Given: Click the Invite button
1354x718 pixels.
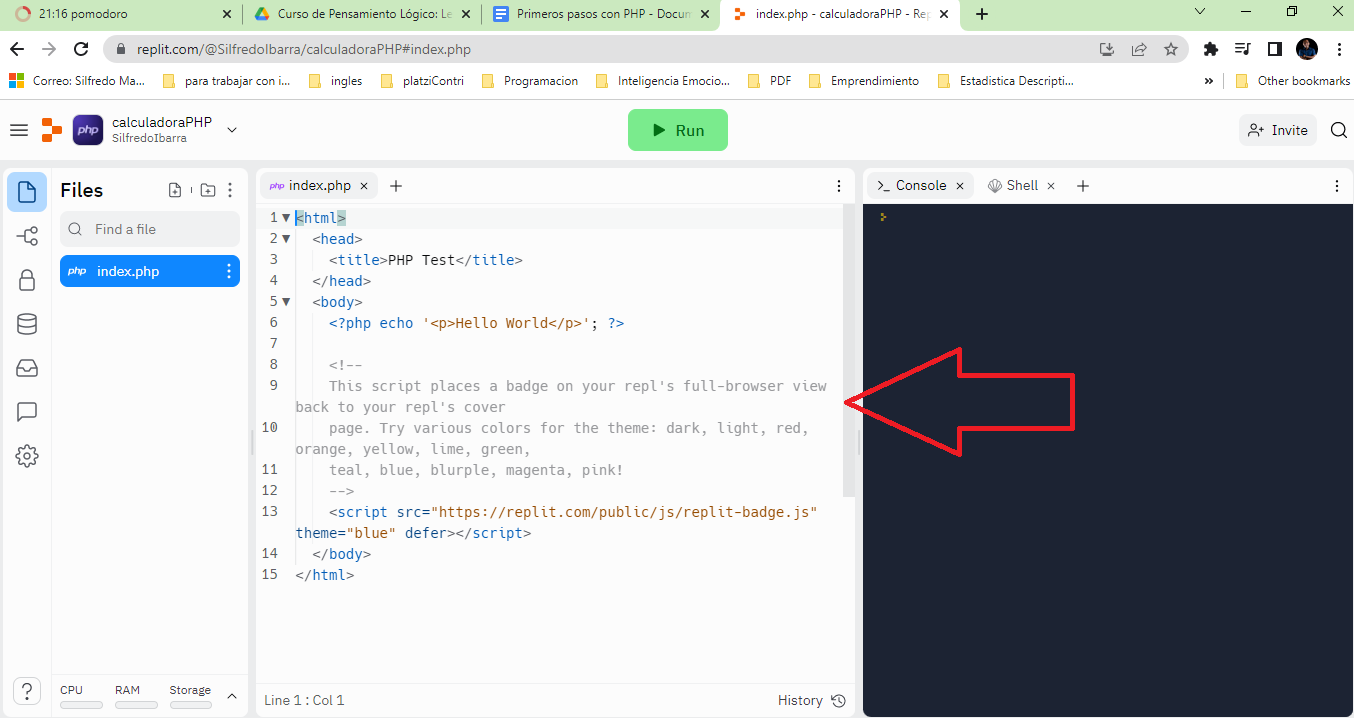Looking at the screenshot, I should [x=1277, y=129].
